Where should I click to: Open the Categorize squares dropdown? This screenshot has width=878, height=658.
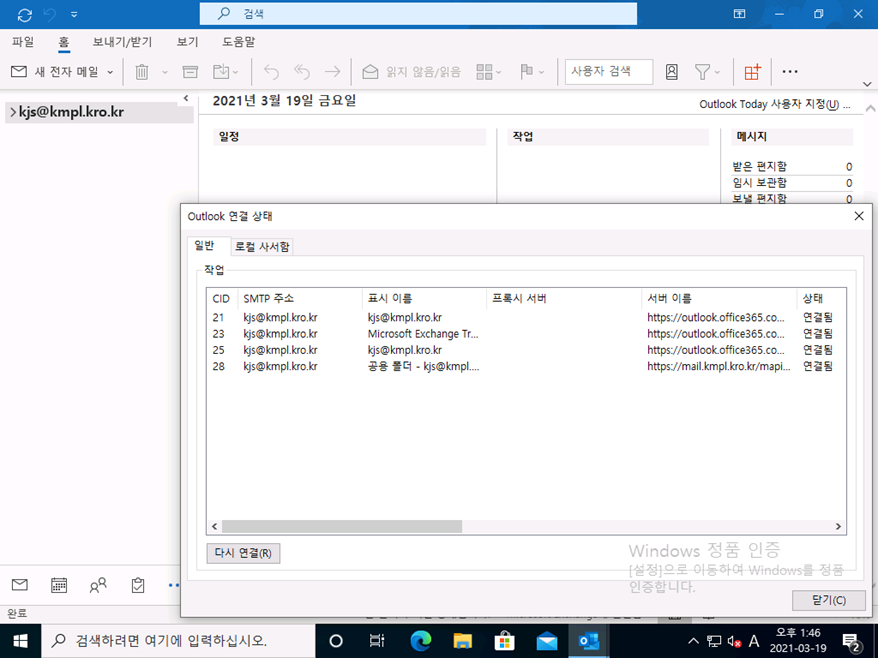(488, 72)
